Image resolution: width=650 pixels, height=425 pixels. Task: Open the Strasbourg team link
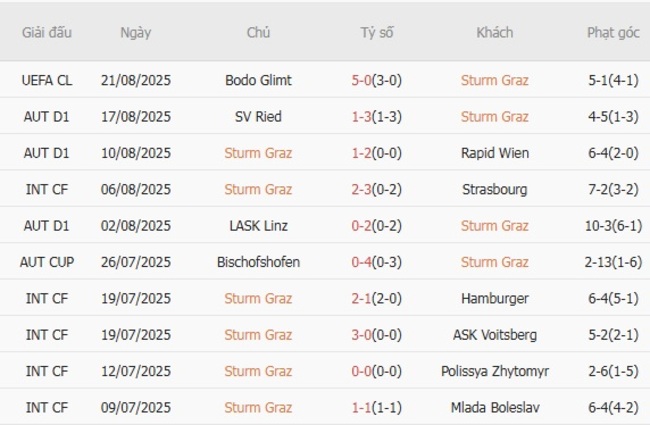click(494, 189)
